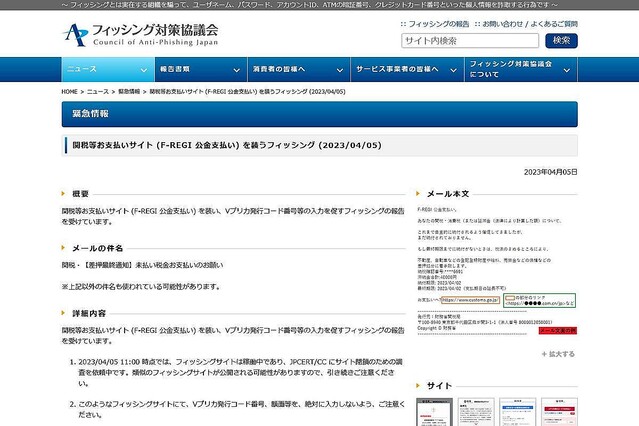Click the メールの件名 section heading
This screenshot has width=639, height=426.
[x=97, y=248]
